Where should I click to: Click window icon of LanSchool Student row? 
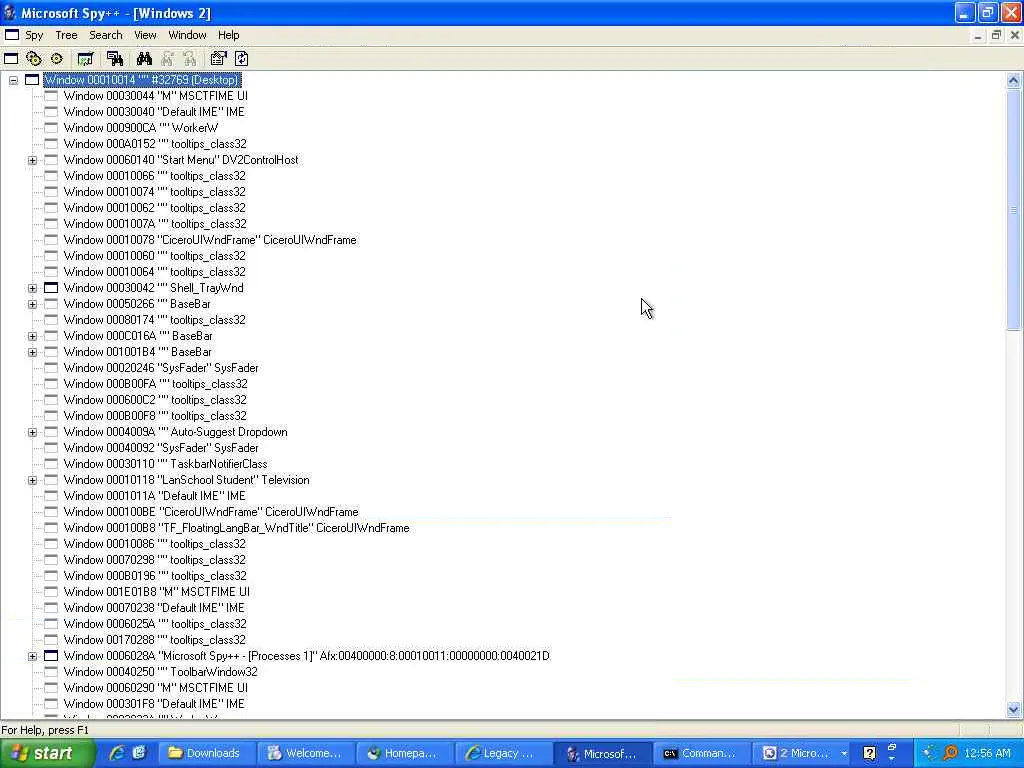[51, 480]
